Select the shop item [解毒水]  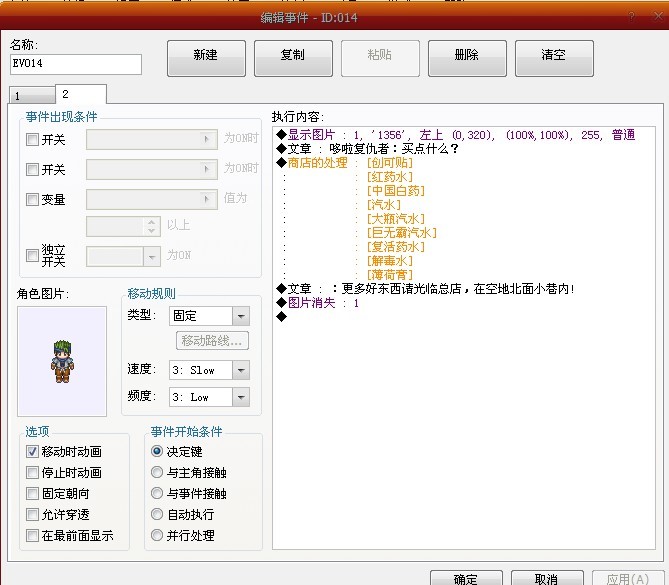(390, 260)
